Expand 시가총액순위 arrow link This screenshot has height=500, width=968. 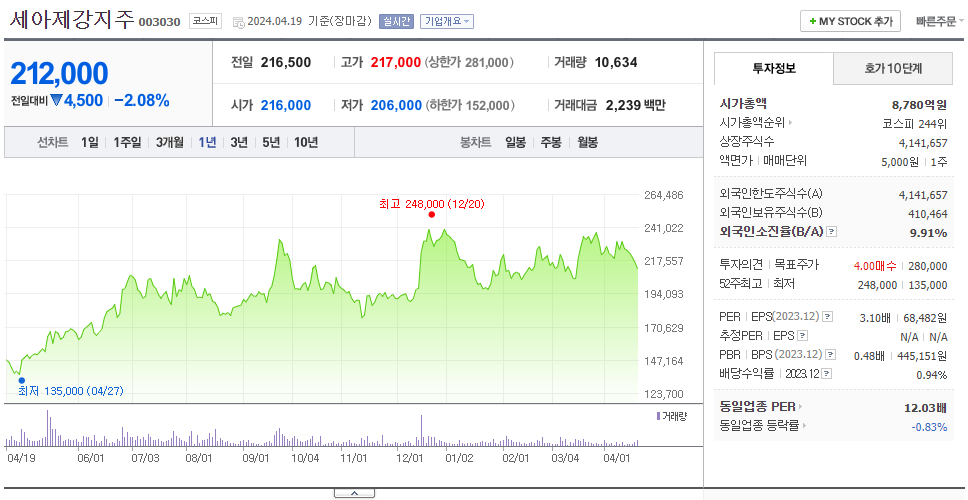pyautogui.click(x=790, y=123)
